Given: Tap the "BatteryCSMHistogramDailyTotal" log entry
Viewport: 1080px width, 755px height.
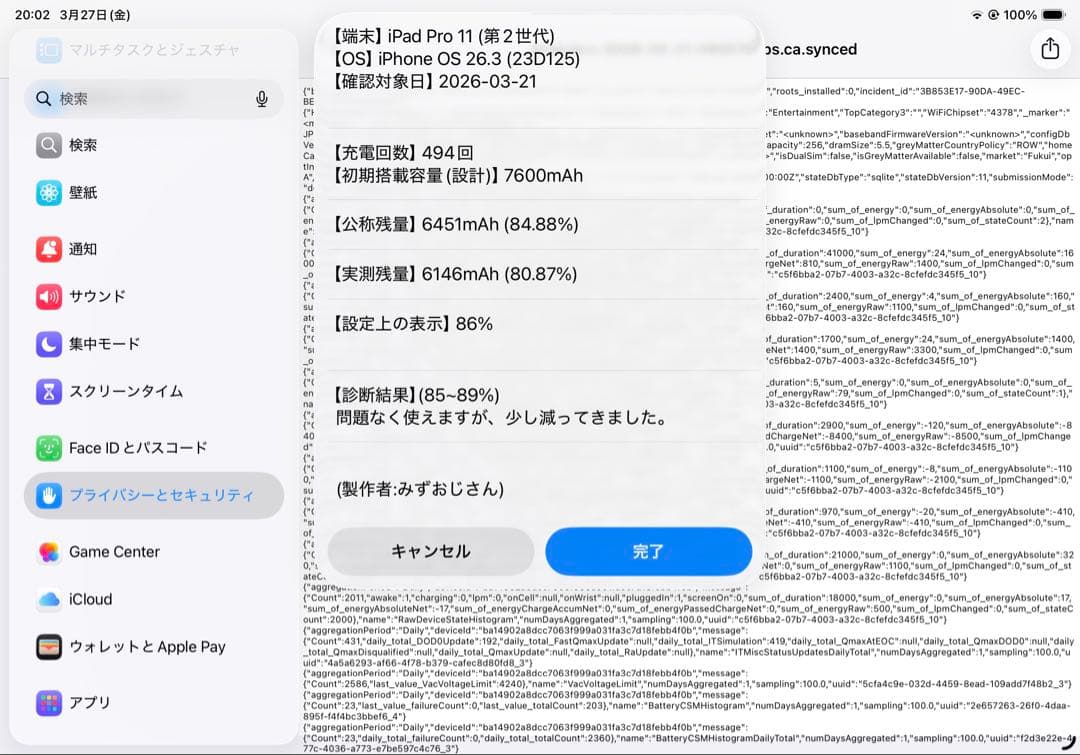Looking at the screenshot, I should pos(687,738).
